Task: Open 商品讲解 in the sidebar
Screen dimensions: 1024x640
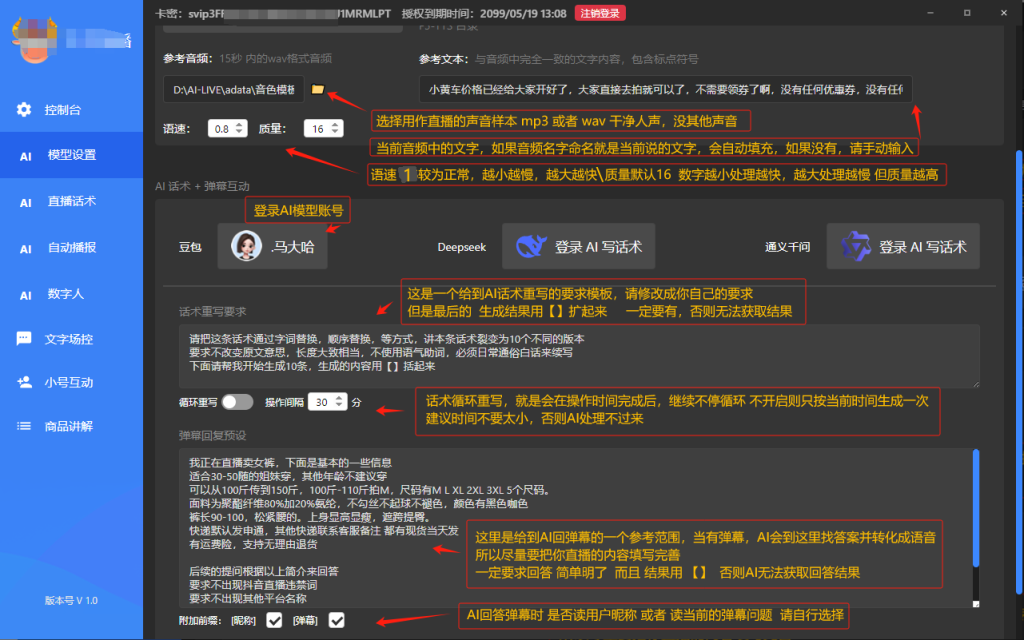Action: 71,426
